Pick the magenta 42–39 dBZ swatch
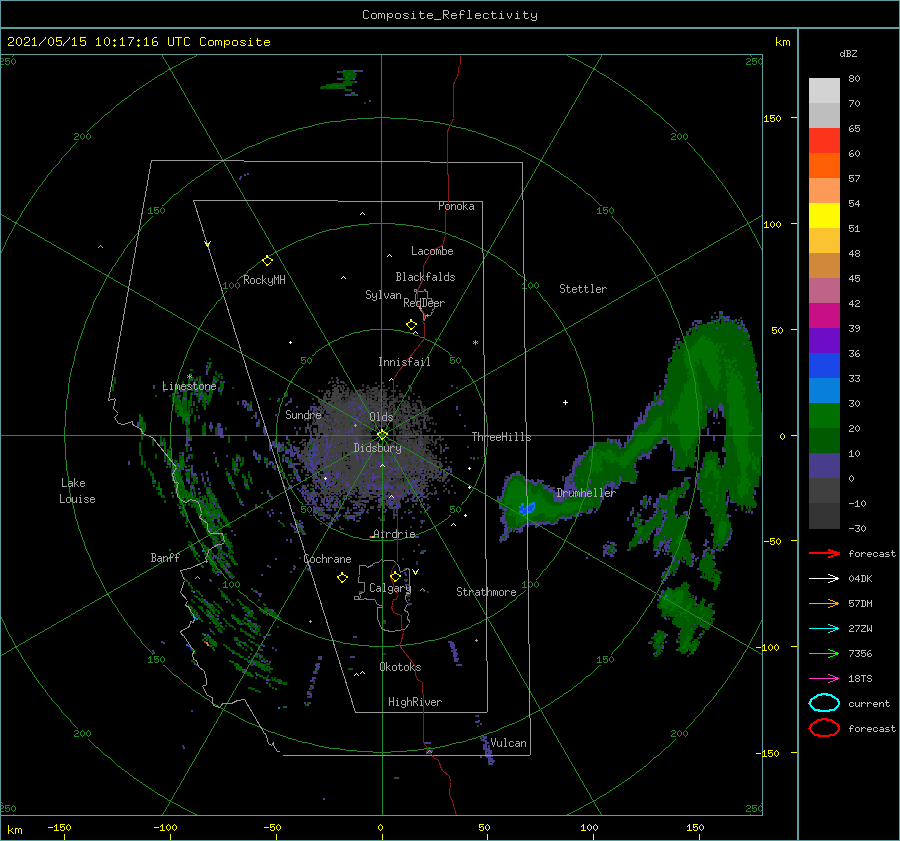Viewport: 900px width, 841px height. click(824, 316)
